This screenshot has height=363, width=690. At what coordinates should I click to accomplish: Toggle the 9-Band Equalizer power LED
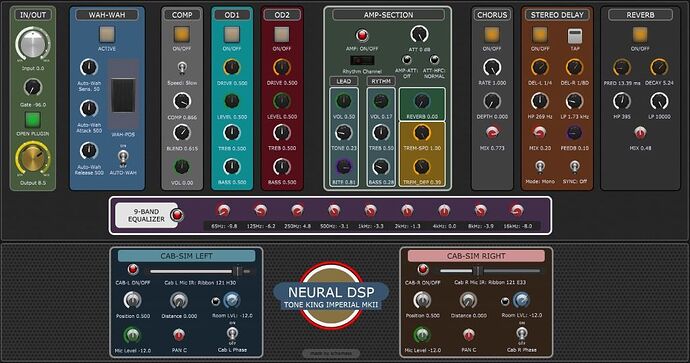(x=177, y=215)
